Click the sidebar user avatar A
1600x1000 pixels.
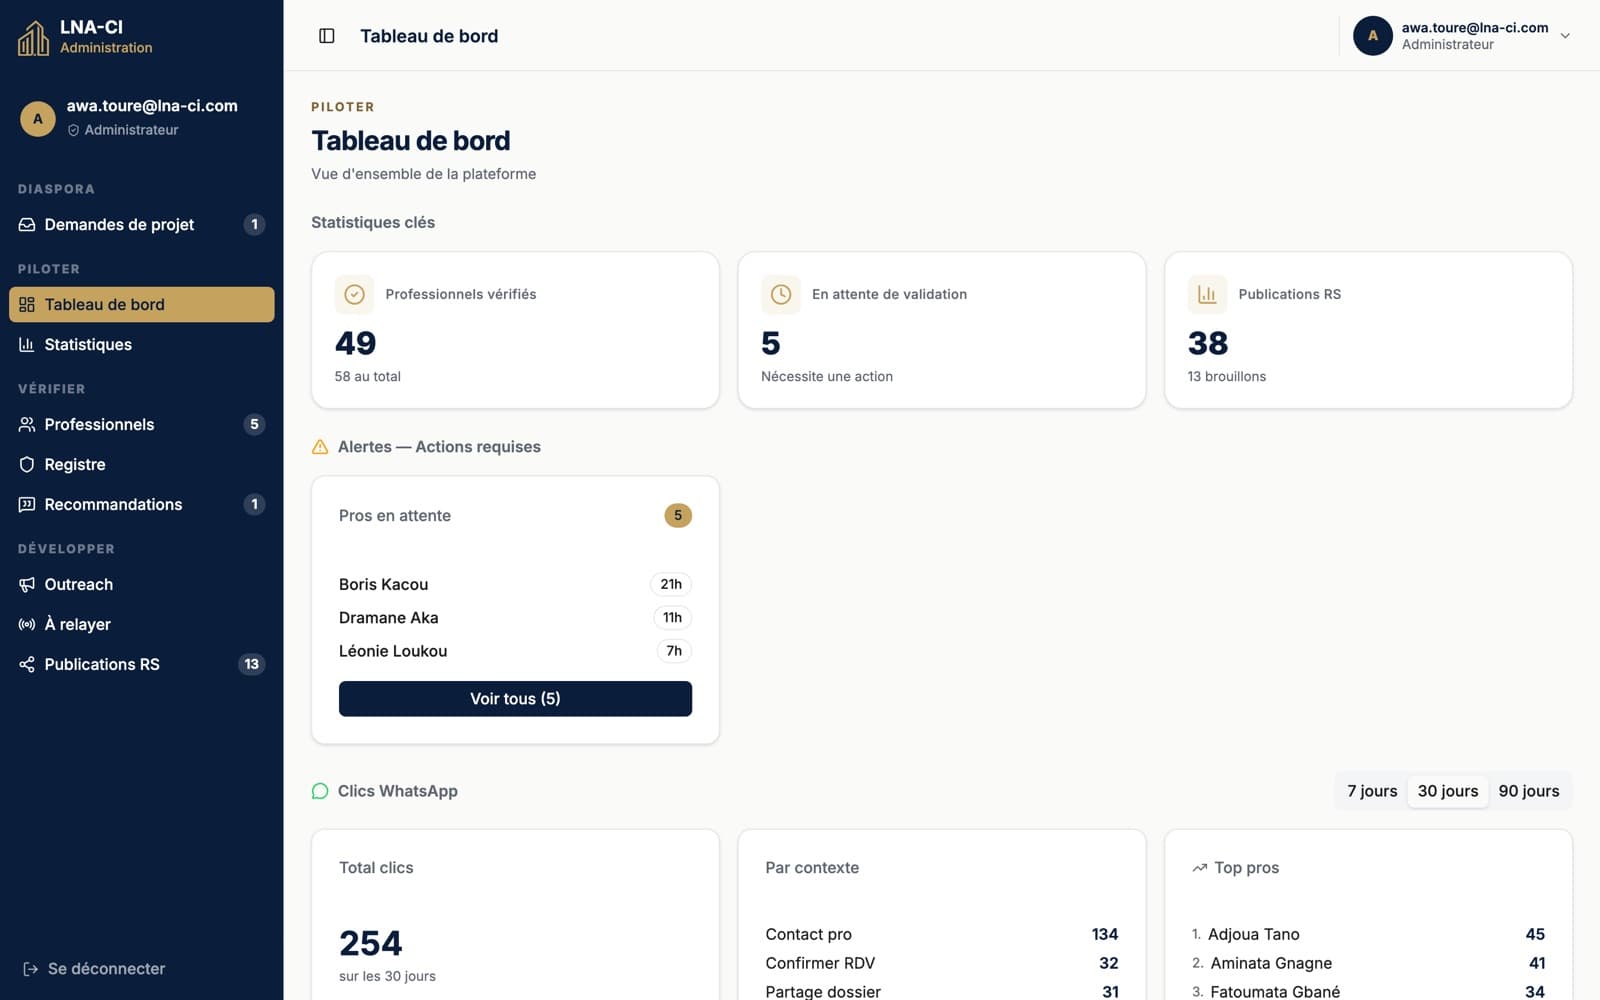[x=38, y=119]
